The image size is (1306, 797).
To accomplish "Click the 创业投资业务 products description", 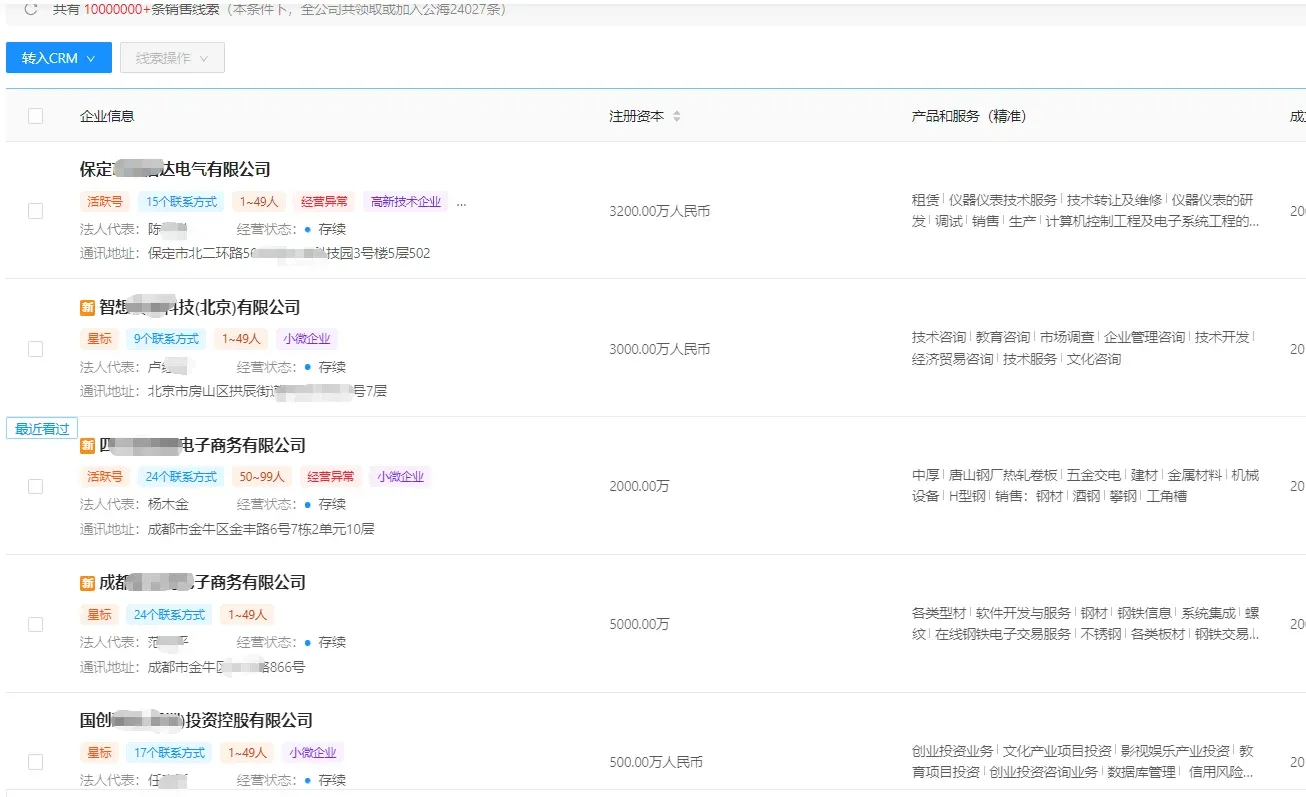I will [1083, 762].
